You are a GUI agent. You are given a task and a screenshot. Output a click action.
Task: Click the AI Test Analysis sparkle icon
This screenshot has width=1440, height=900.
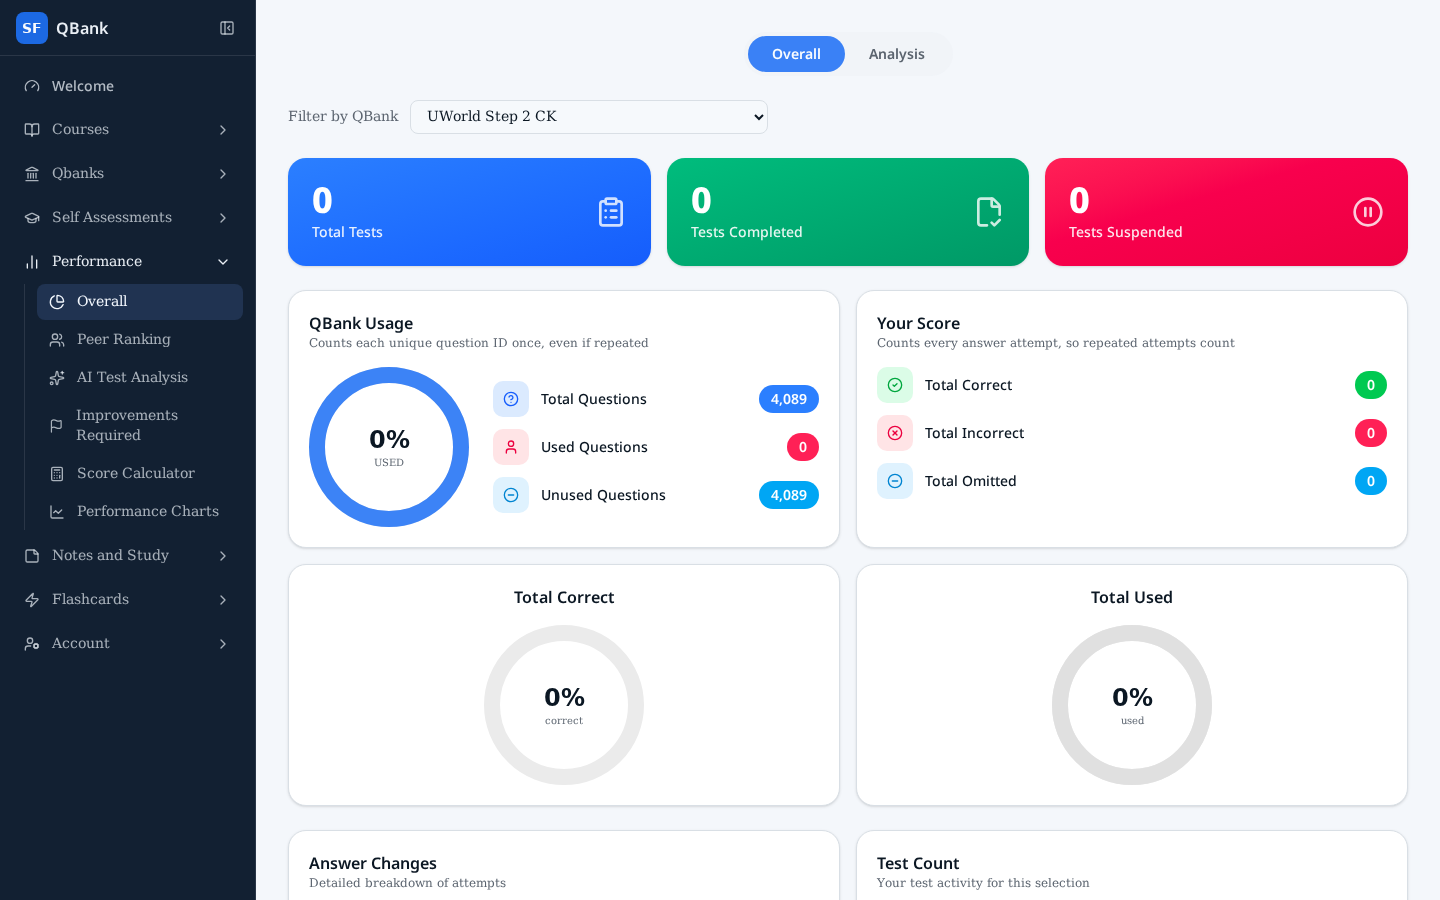point(57,378)
